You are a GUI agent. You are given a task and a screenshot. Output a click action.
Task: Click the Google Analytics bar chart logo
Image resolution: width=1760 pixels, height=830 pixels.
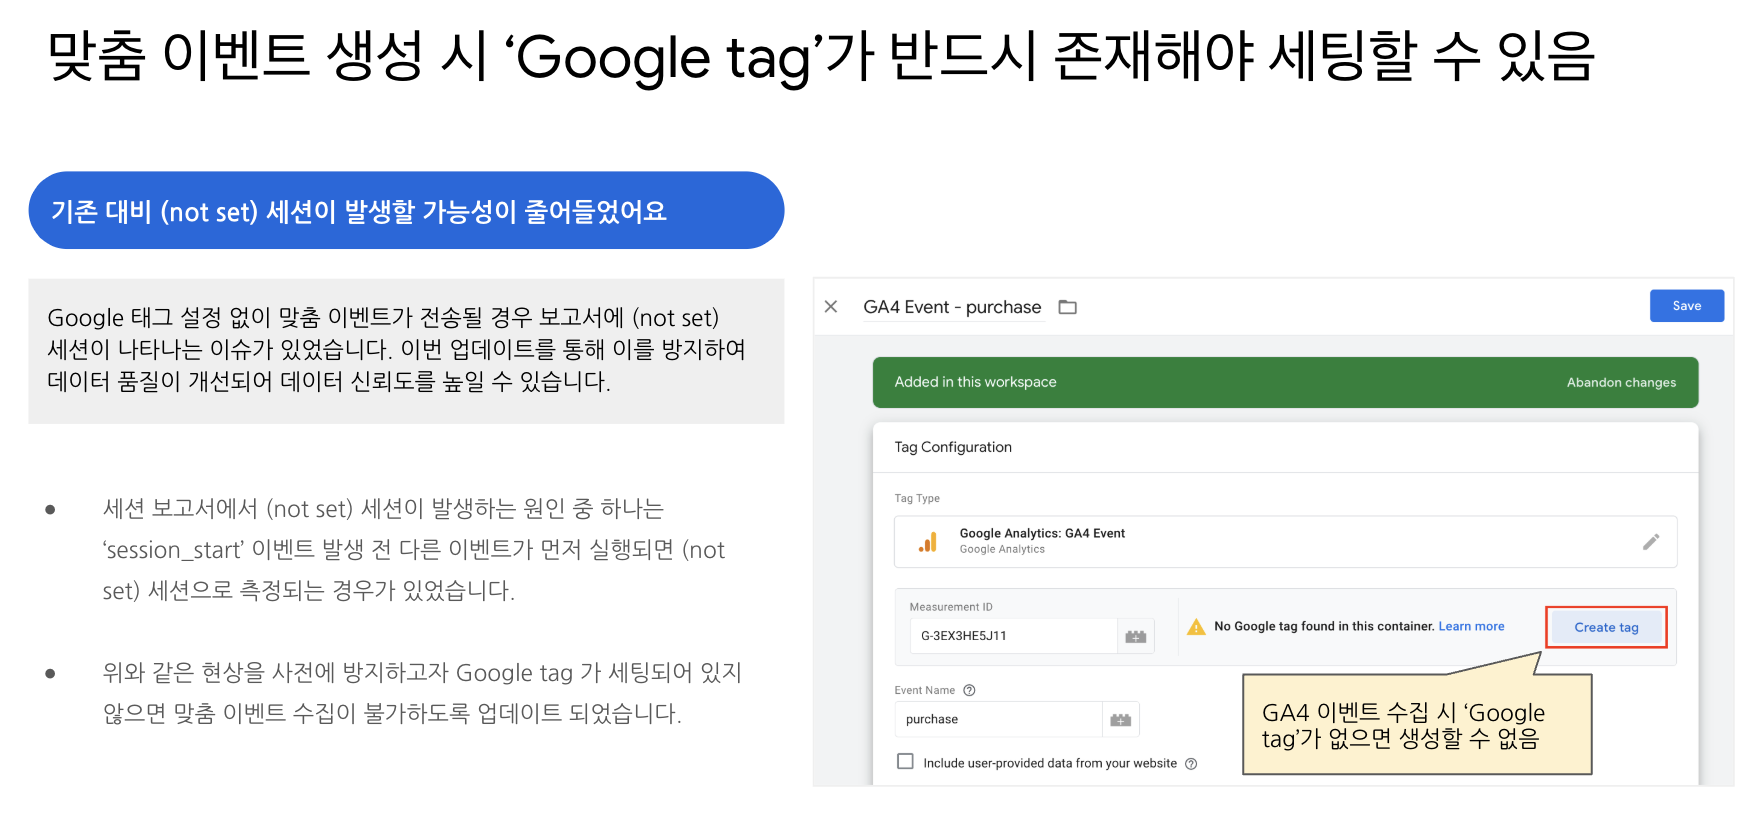[x=928, y=542]
